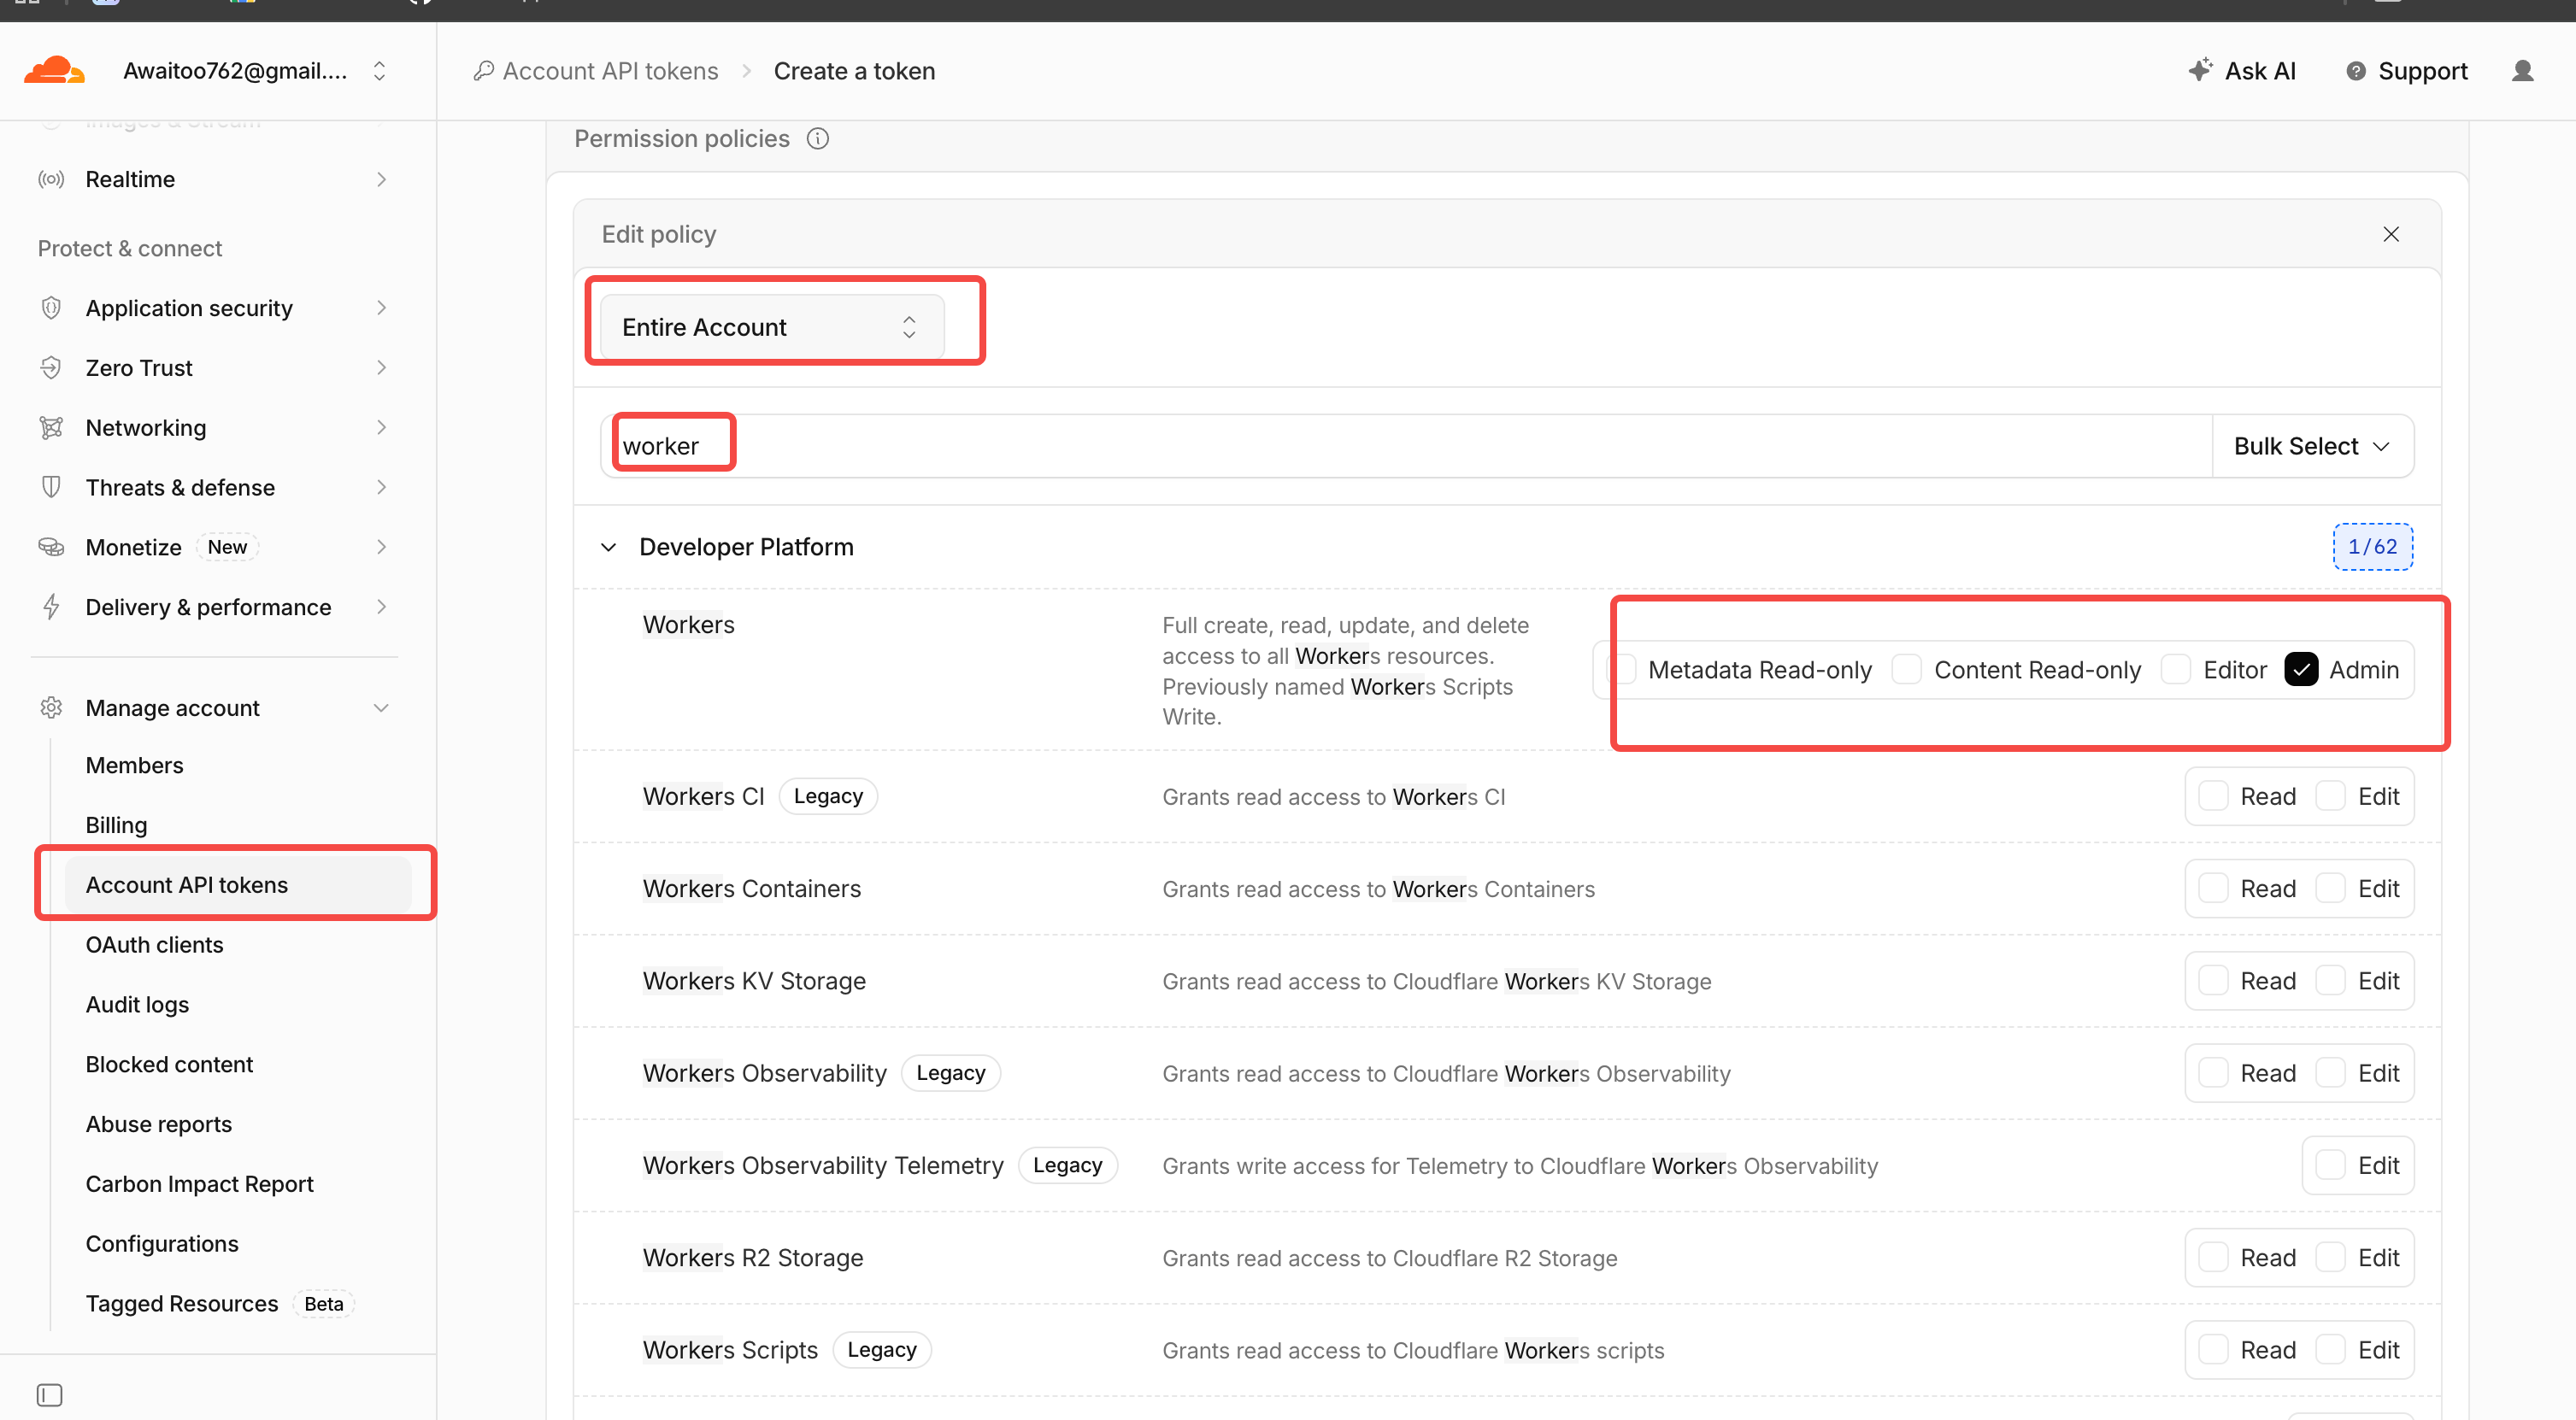Image resolution: width=2576 pixels, height=1420 pixels.
Task: Click the Application security shield icon
Action: [51, 308]
